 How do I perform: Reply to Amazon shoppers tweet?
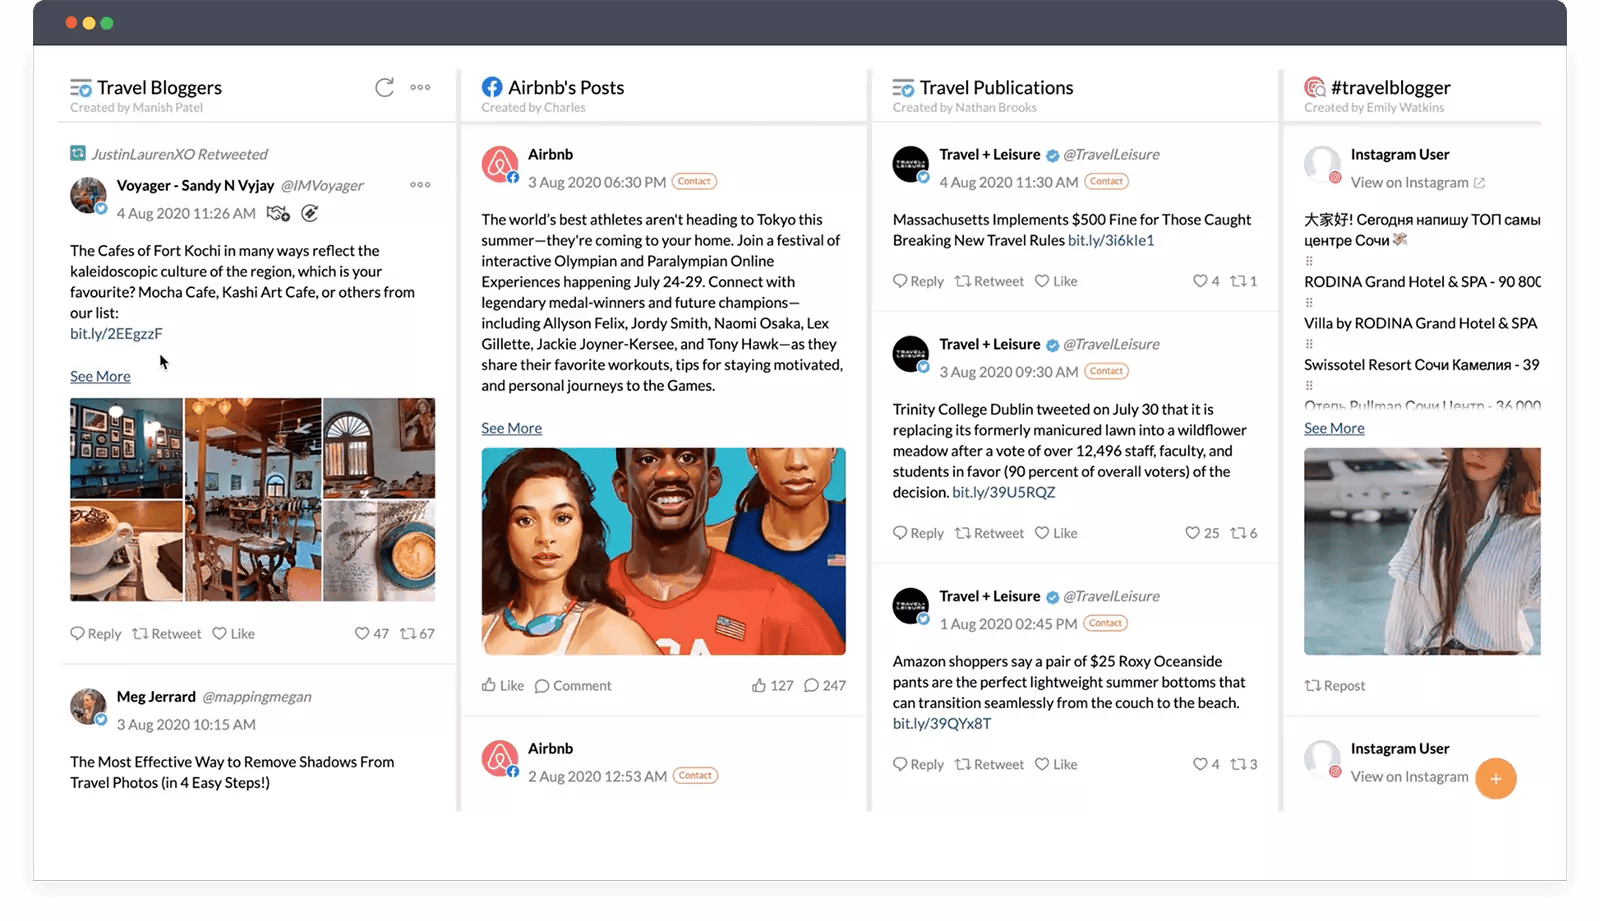point(918,765)
